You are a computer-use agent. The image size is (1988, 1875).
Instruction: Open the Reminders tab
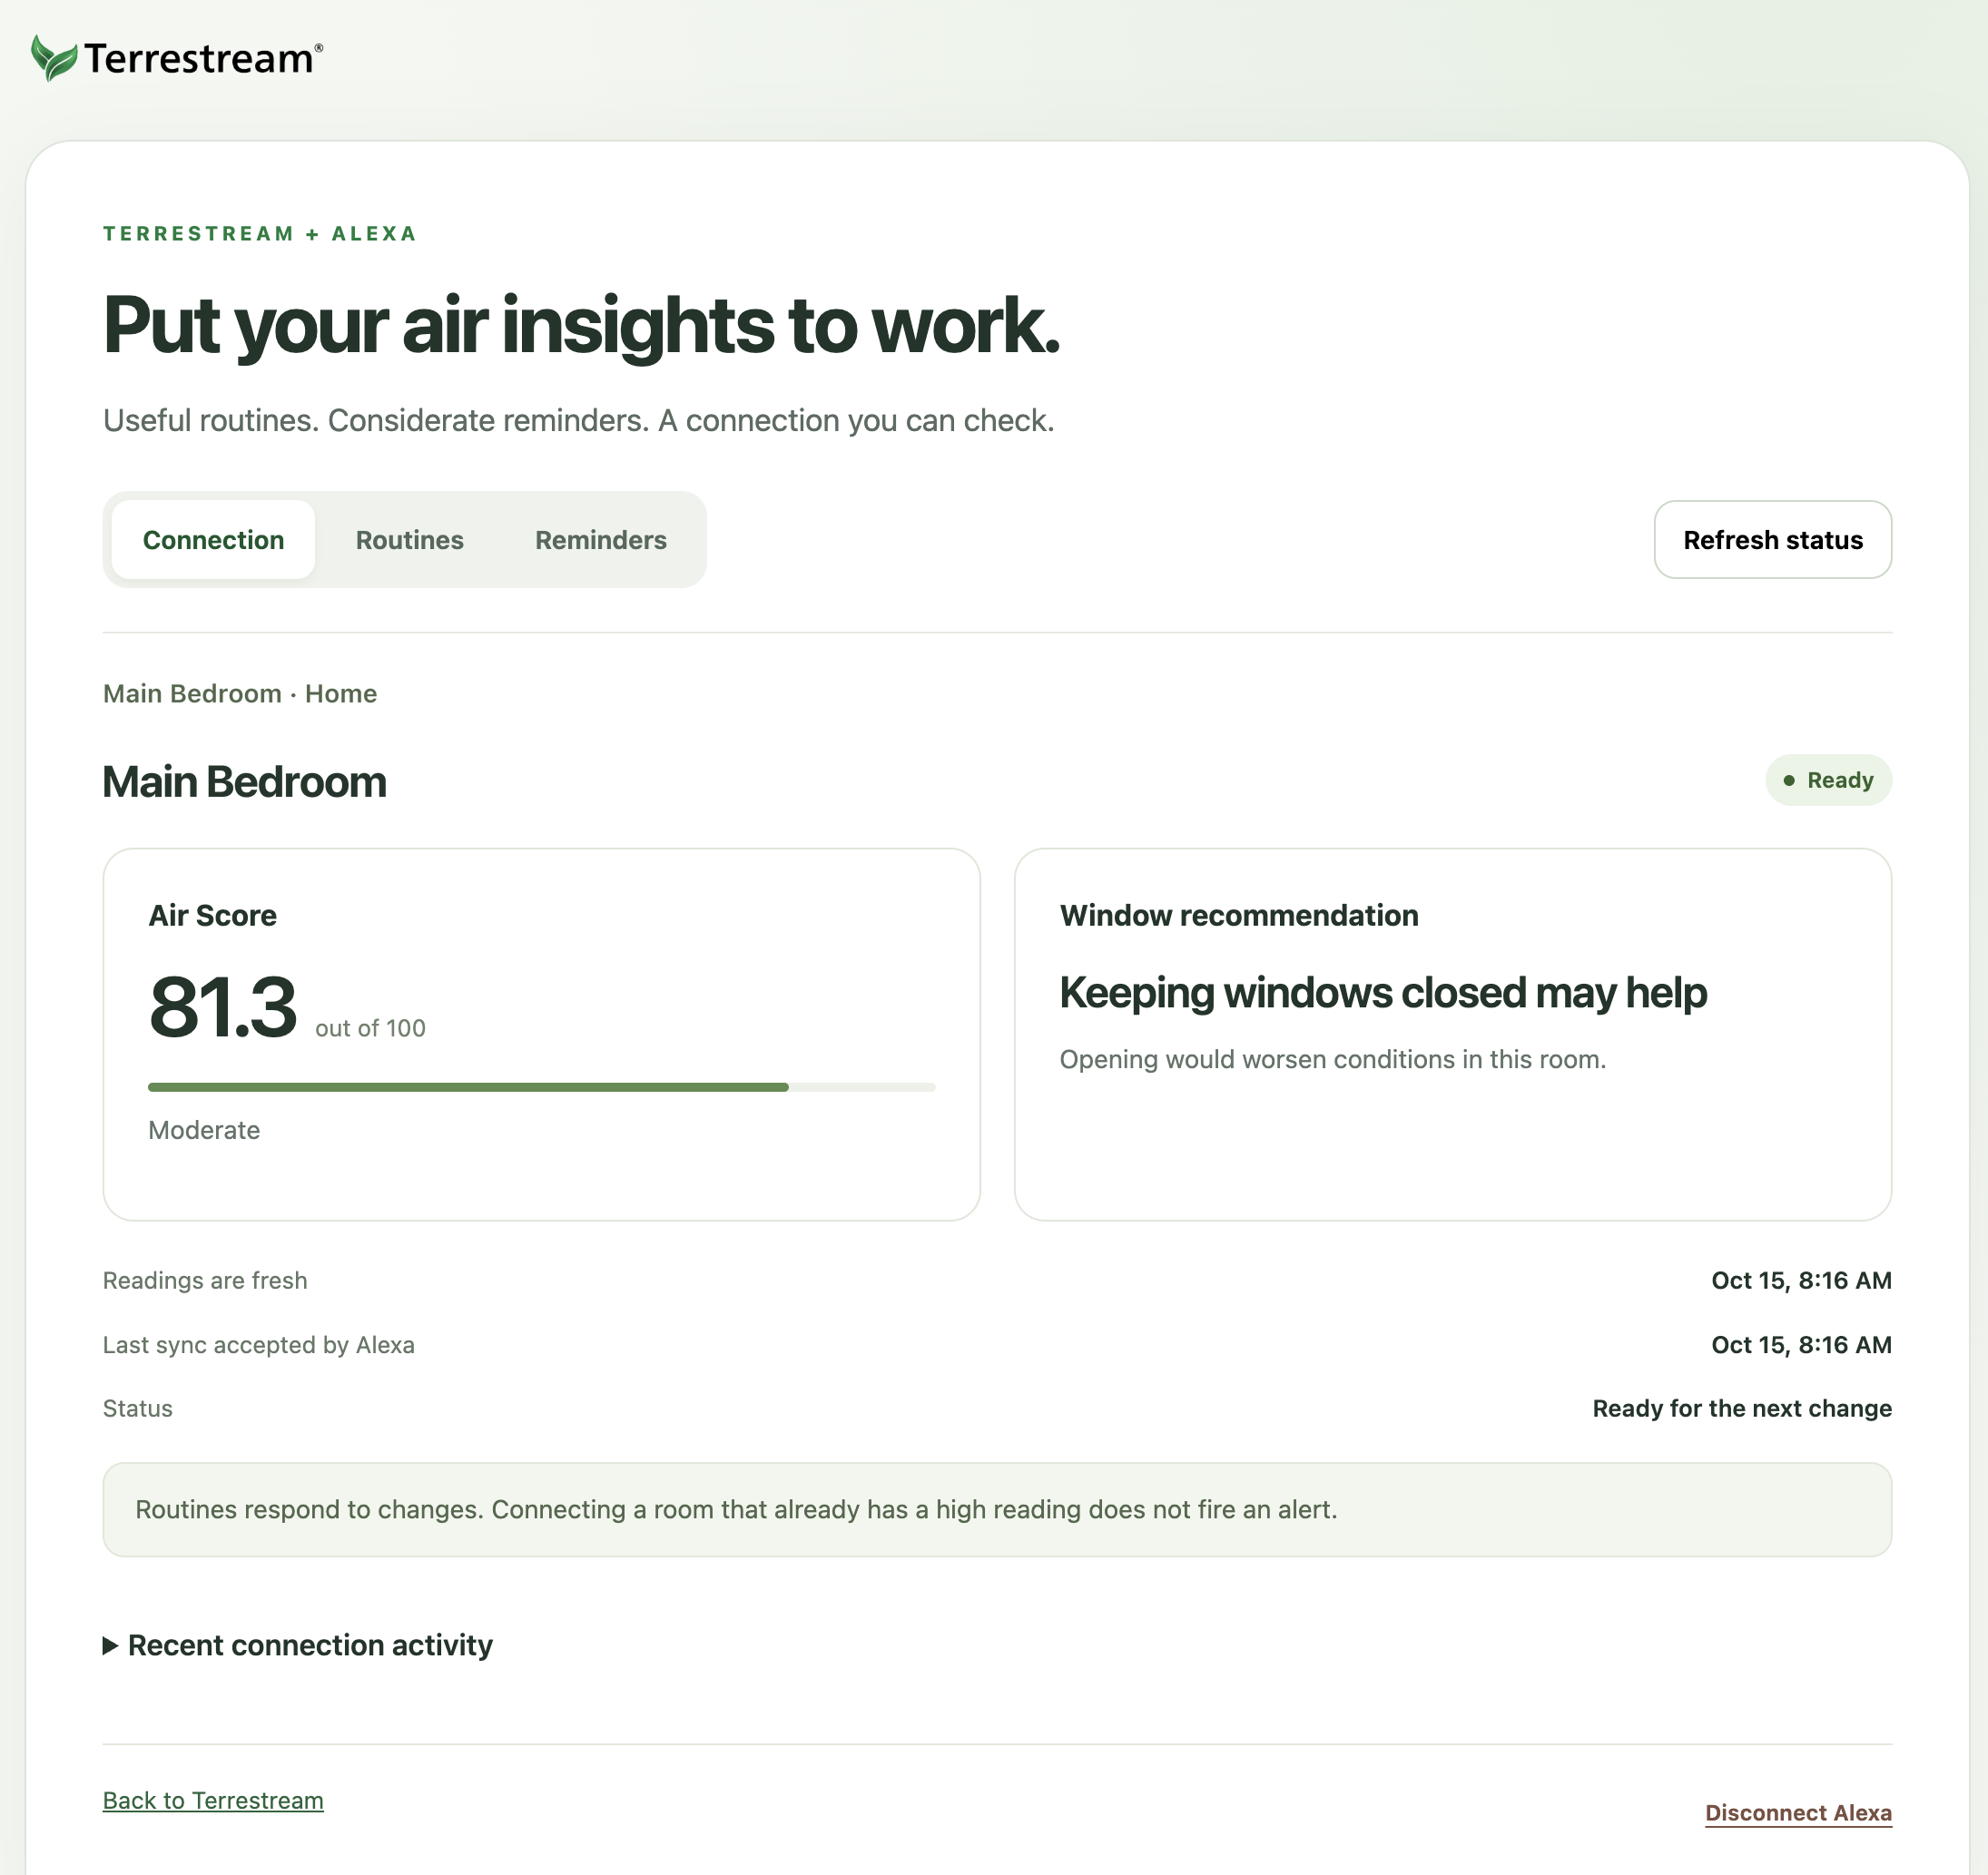(601, 540)
